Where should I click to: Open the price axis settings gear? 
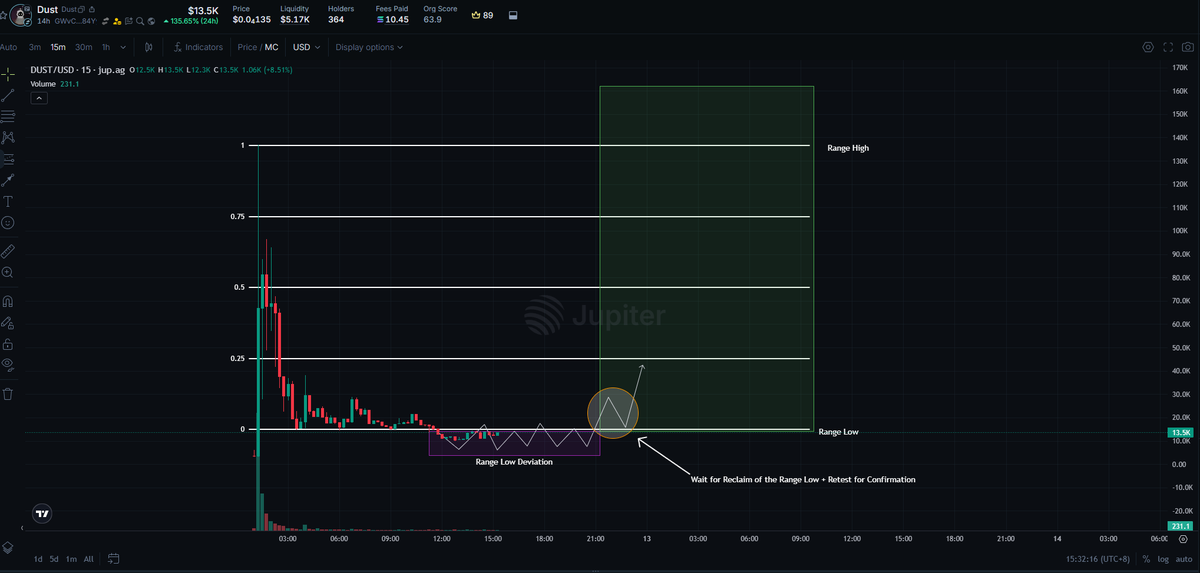pos(1182,538)
